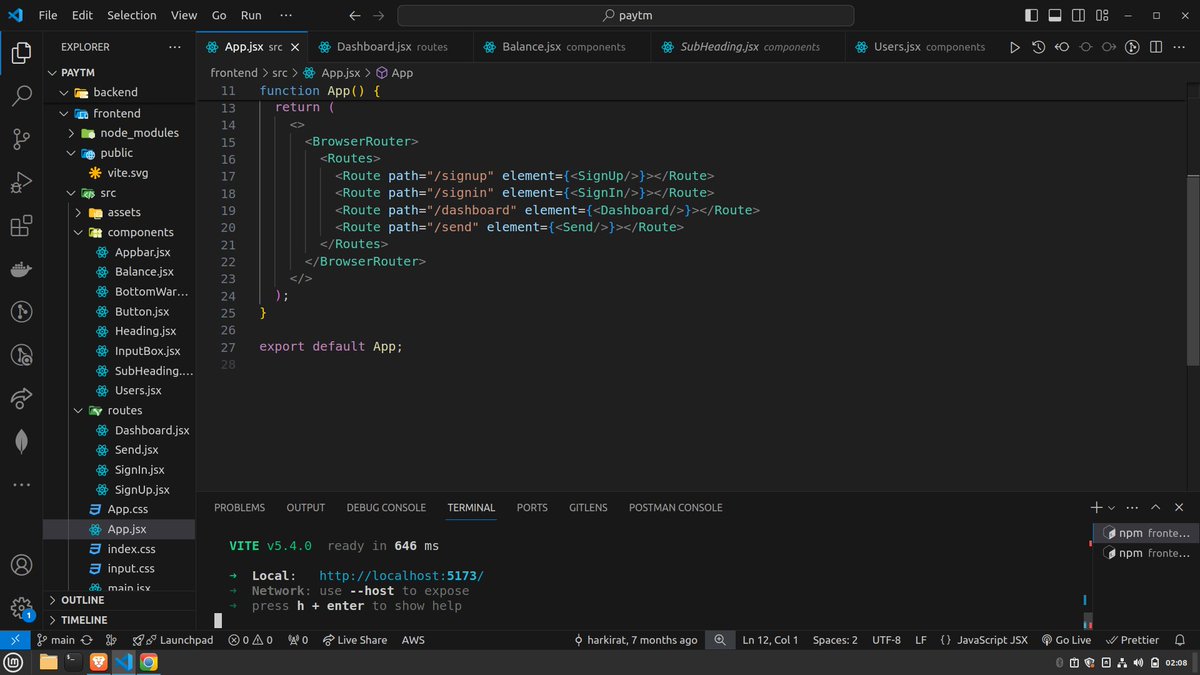Toggle the bottom Panel visibility
Viewport: 1200px width, 675px height.
tap(1055, 15)
